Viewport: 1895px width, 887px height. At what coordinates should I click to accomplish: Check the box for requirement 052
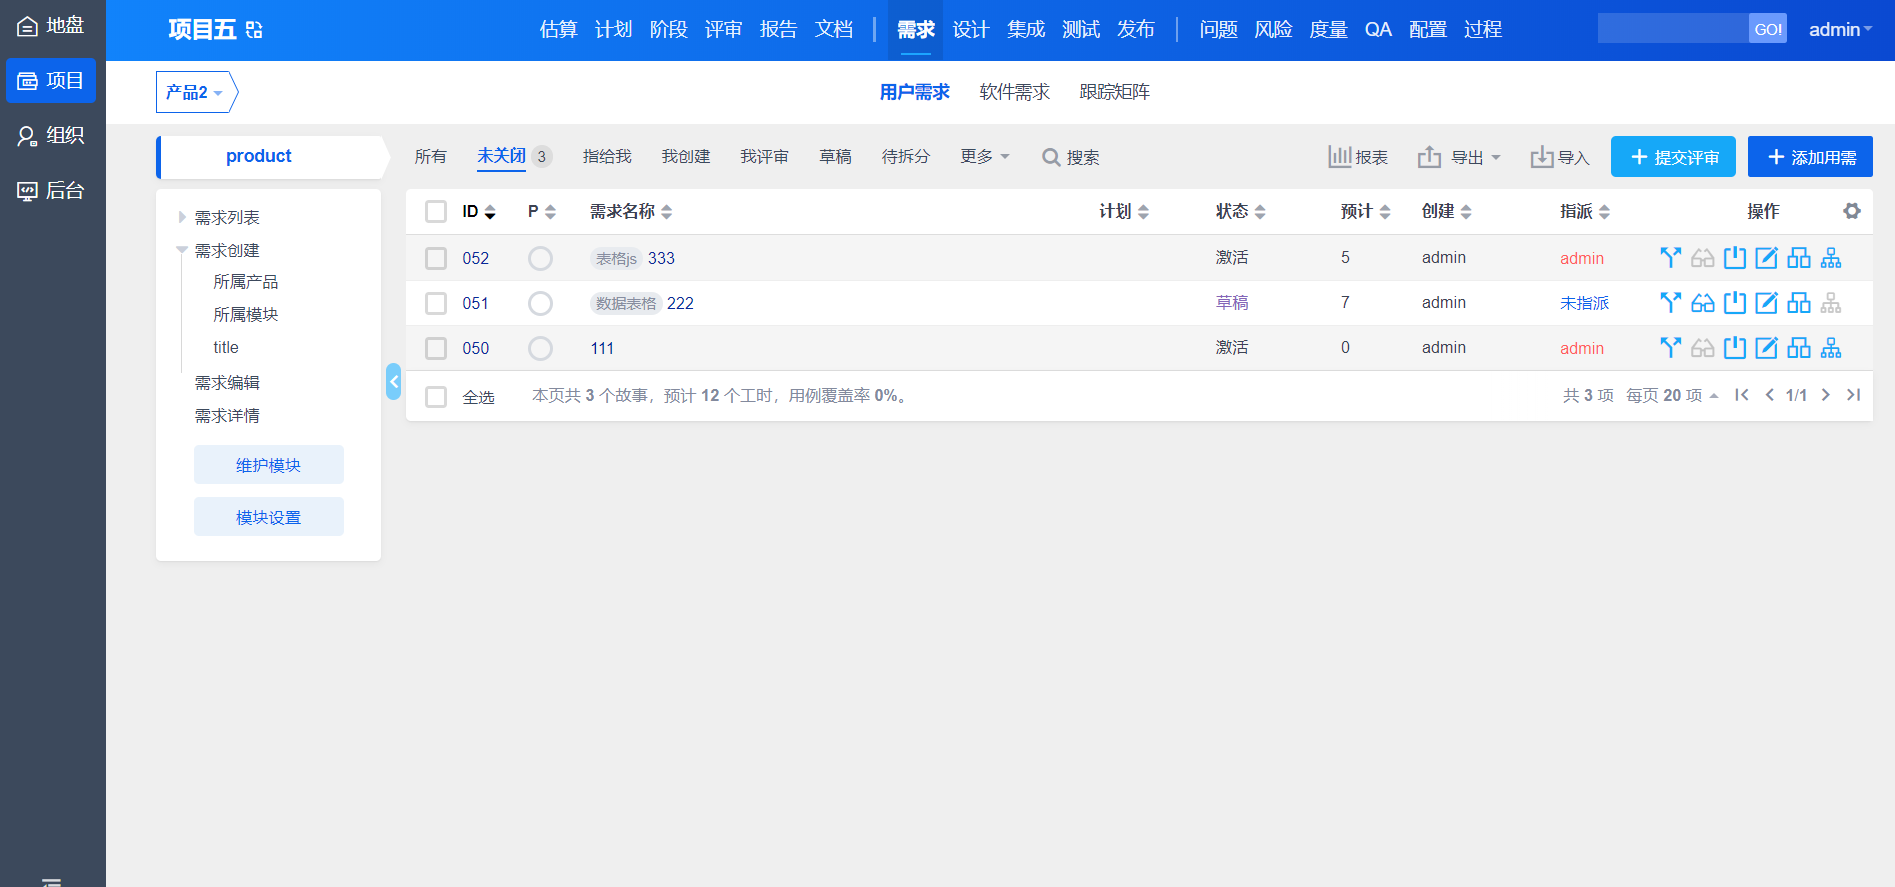pyautogui.click(x=436, y=258)
